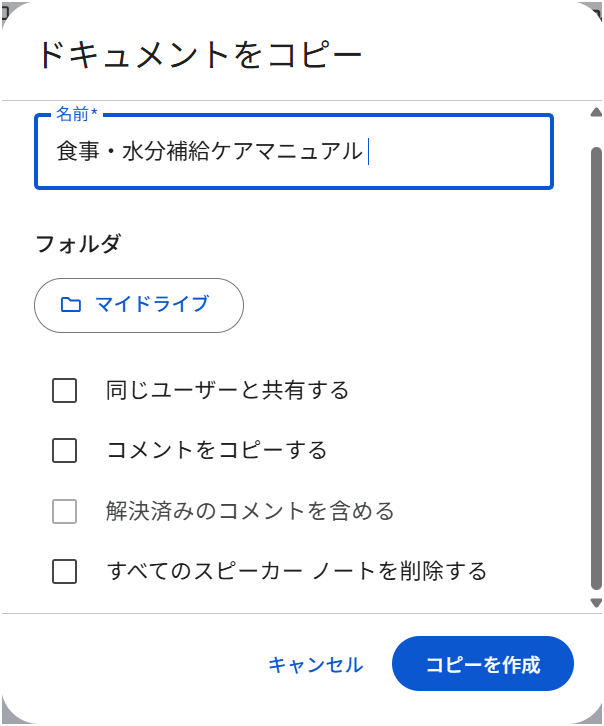Enable the 同じユーザーと共有する checkbox
The width and height of the screenshot is (604, 726).
pos(65,390)
